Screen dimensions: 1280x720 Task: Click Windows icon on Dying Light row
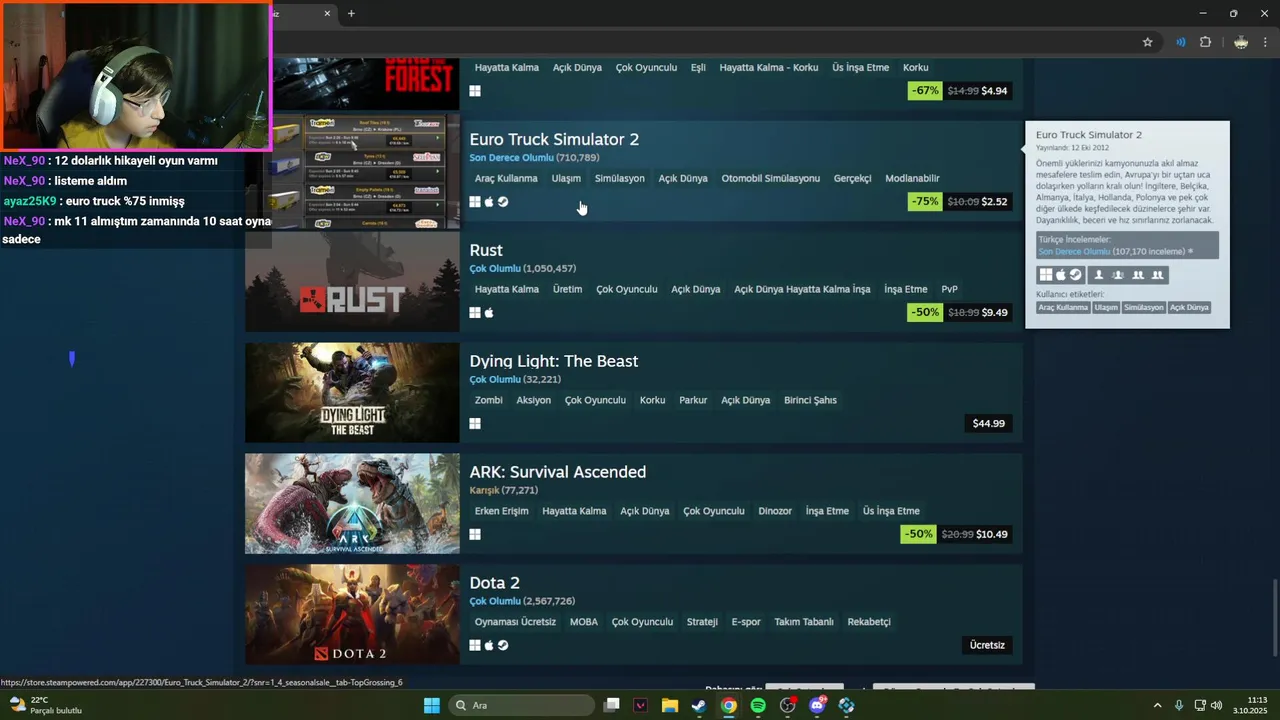click(x=475, y=424)
